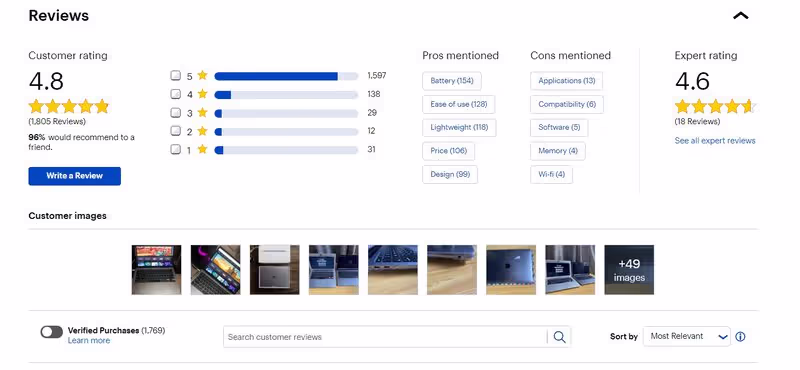
Task: Select the Design (99) pro tag
Action: tap(450, 175)
